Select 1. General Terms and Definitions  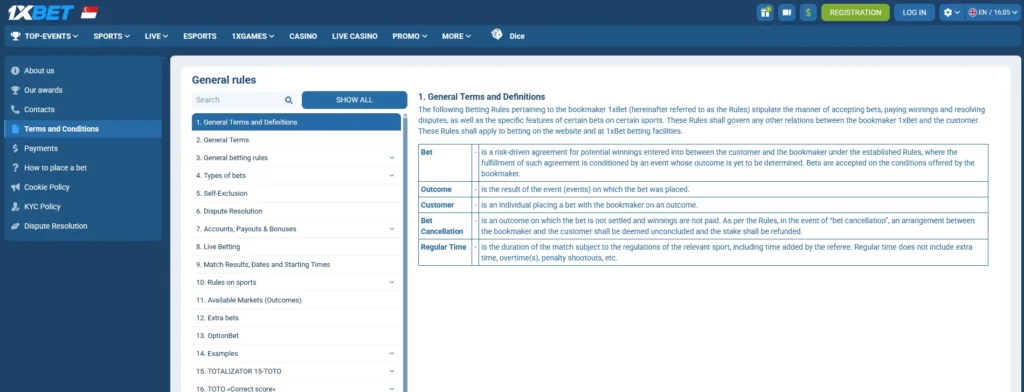click(296, 122)
